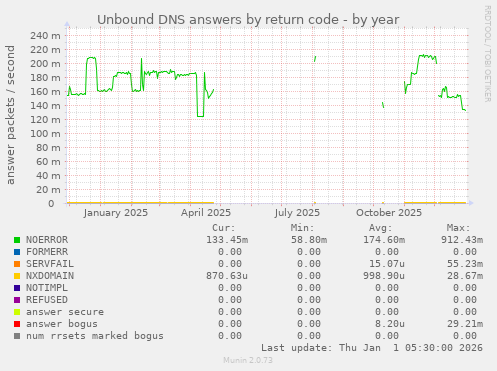The image size is (497, 371).
Task: Select the num rrsets marked bogus label
Action: pos(95,336)
